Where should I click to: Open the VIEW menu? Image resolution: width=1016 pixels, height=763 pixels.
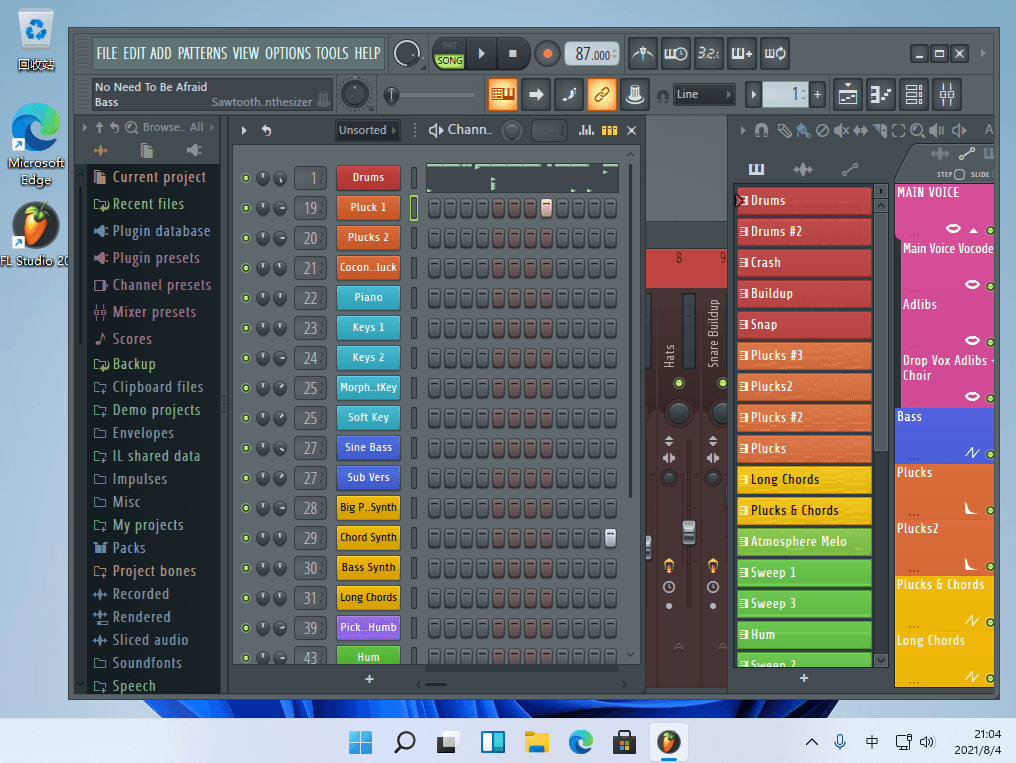point(246,54)
